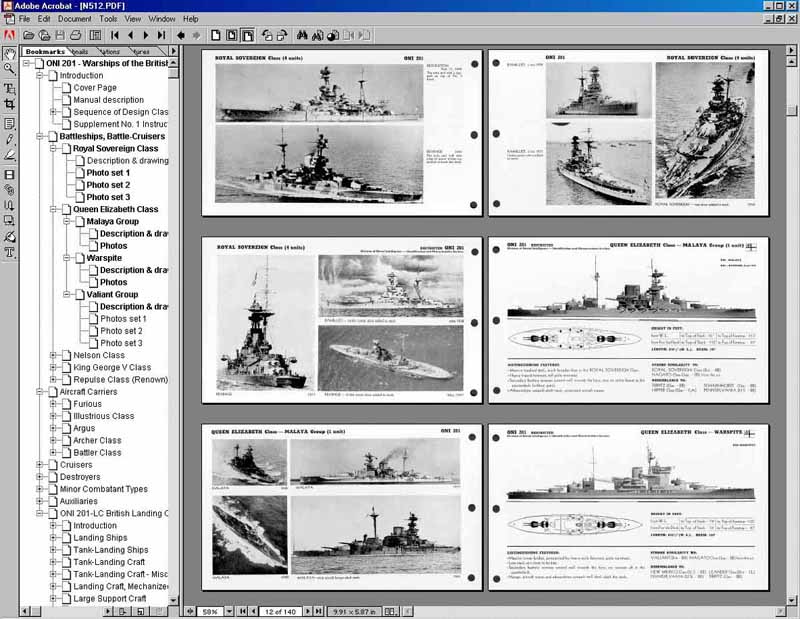Viewport: 800px width, 619px height.
Task: Select the Link tool (chain icon)
Action: click(9, 190)
